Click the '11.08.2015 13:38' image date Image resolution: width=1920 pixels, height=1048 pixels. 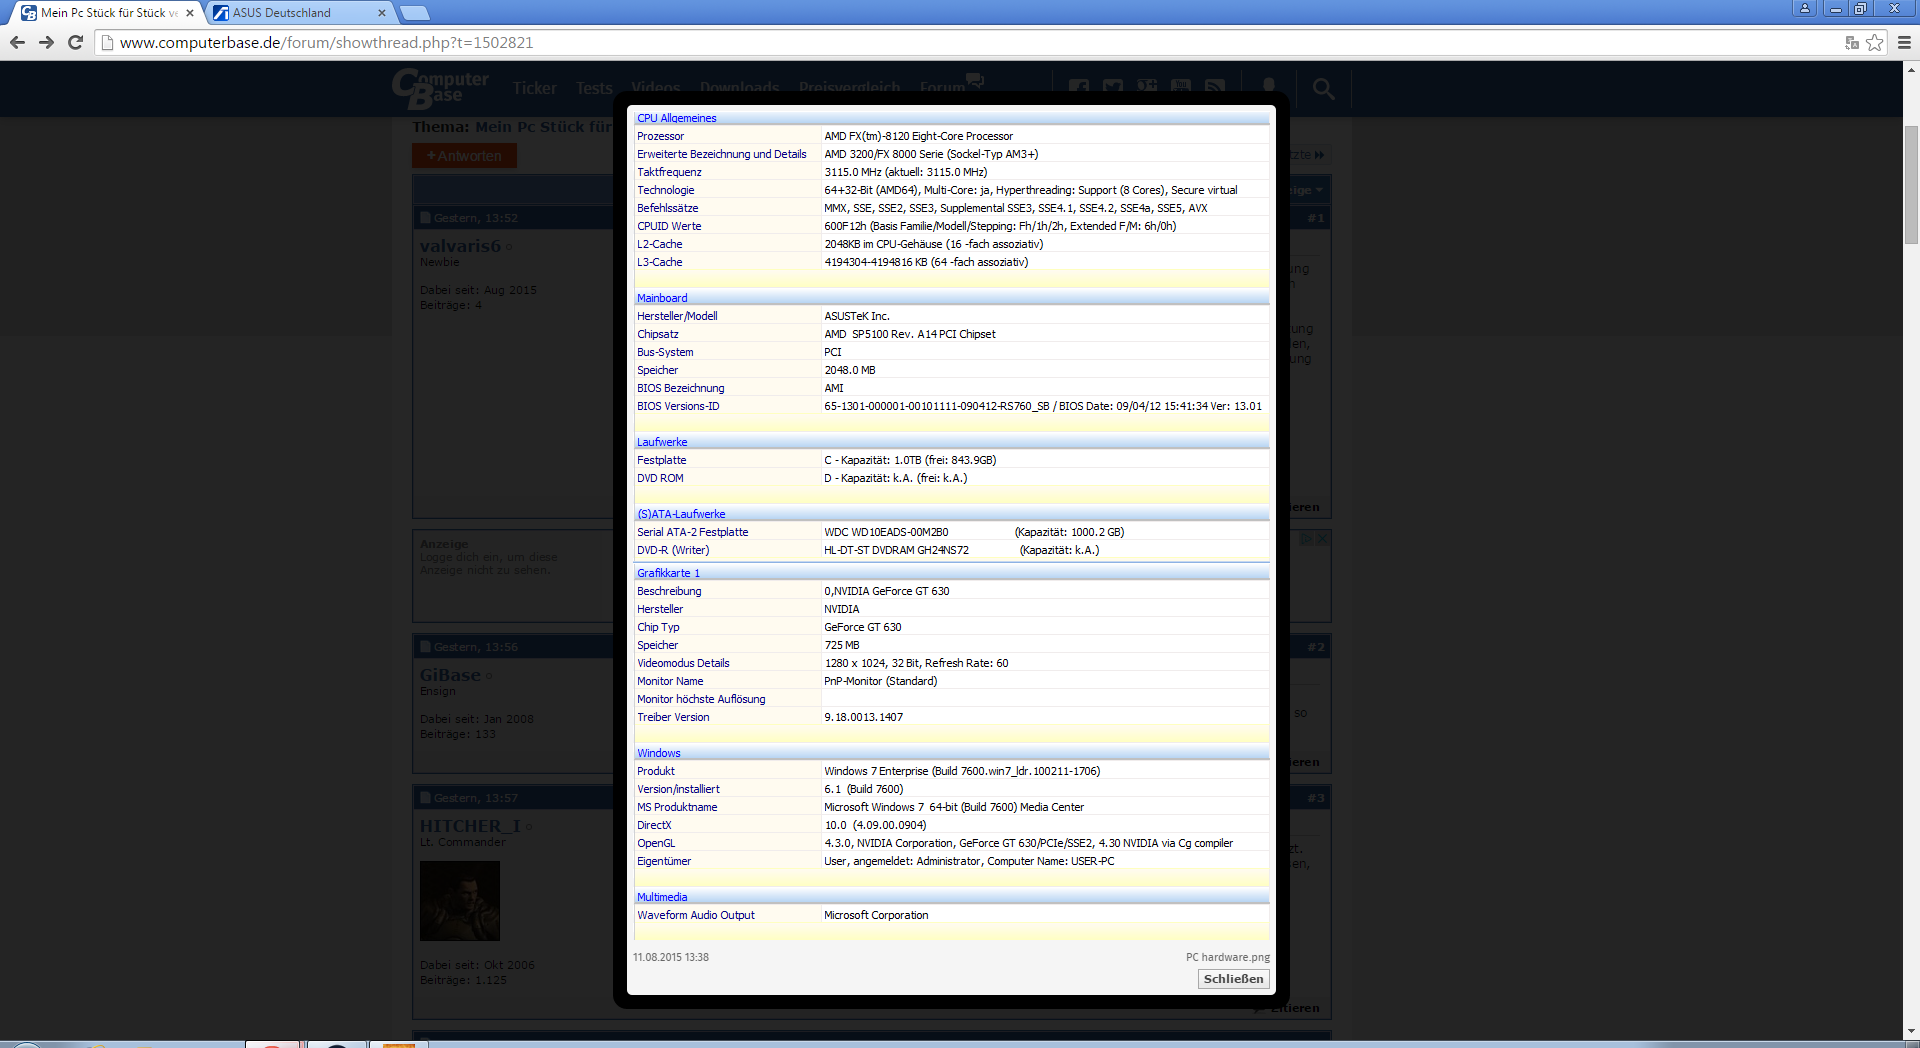coord(670,957)
